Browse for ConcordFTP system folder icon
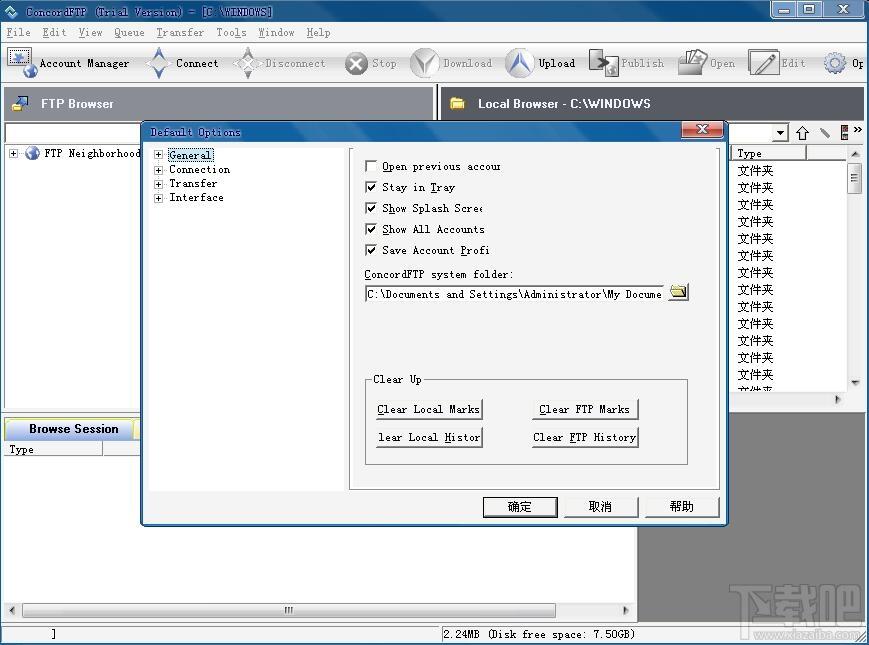The width and height of the screenshot is (869, 645). pos(678,292)
